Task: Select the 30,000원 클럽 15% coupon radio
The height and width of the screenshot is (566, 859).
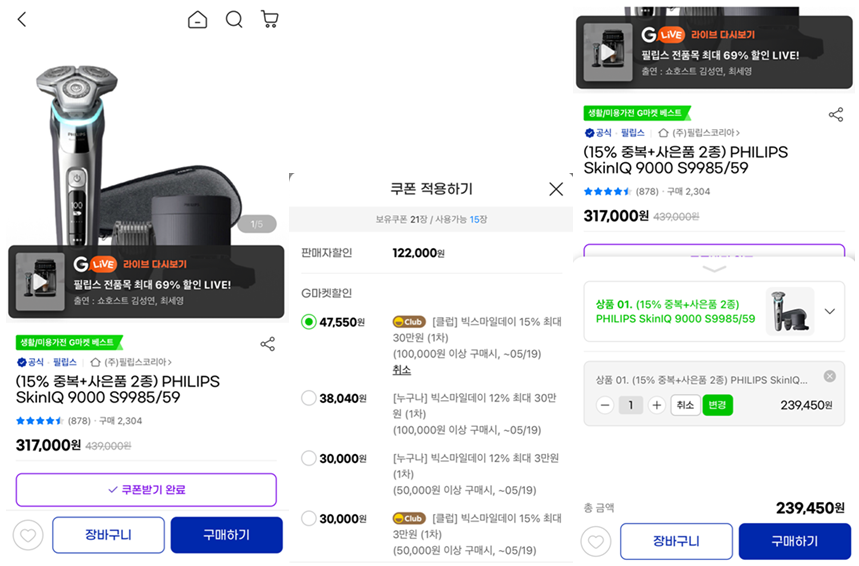Action: point(309,518)
